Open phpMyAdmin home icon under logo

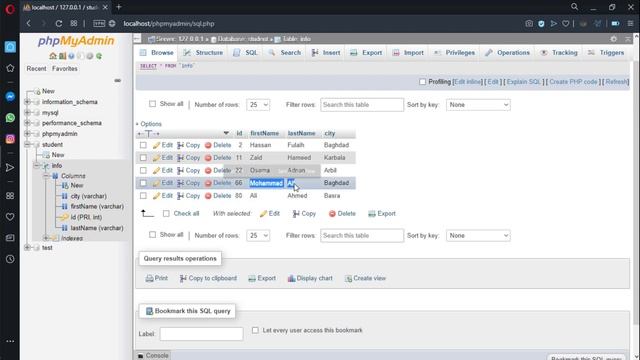point(53,56)
